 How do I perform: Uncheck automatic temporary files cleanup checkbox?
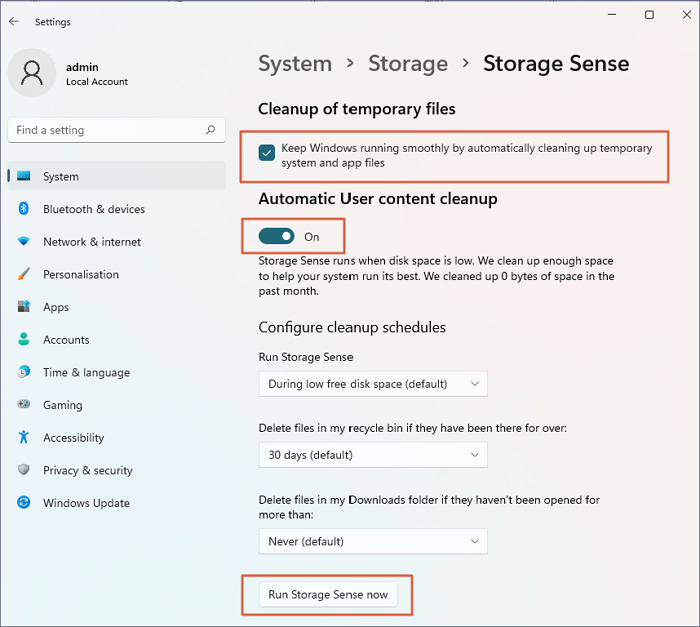pos(267,153)
